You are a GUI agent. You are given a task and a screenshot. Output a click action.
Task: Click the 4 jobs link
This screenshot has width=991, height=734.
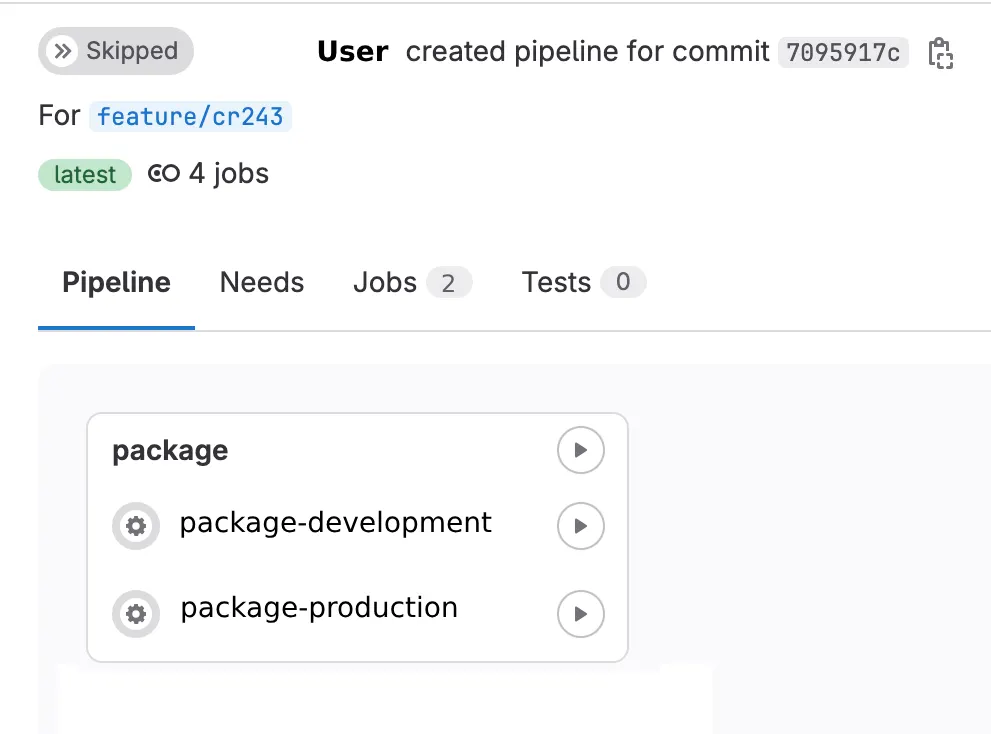(227, 174)
